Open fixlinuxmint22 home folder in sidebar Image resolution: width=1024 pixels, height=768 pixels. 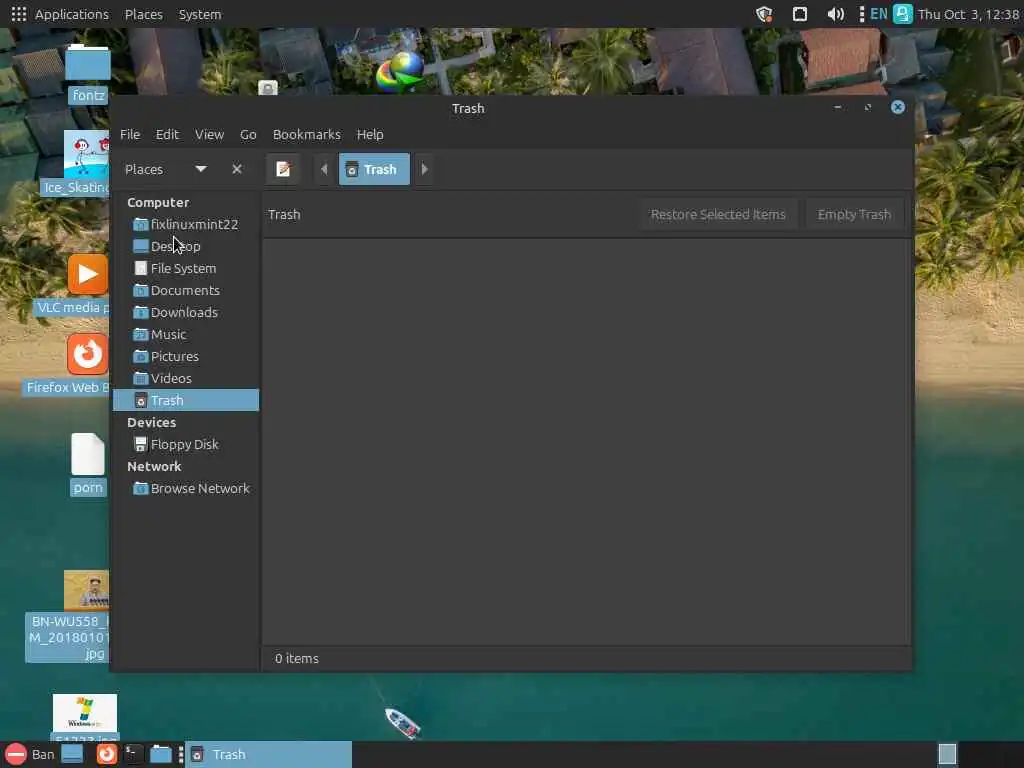click(x=186, y=224)
